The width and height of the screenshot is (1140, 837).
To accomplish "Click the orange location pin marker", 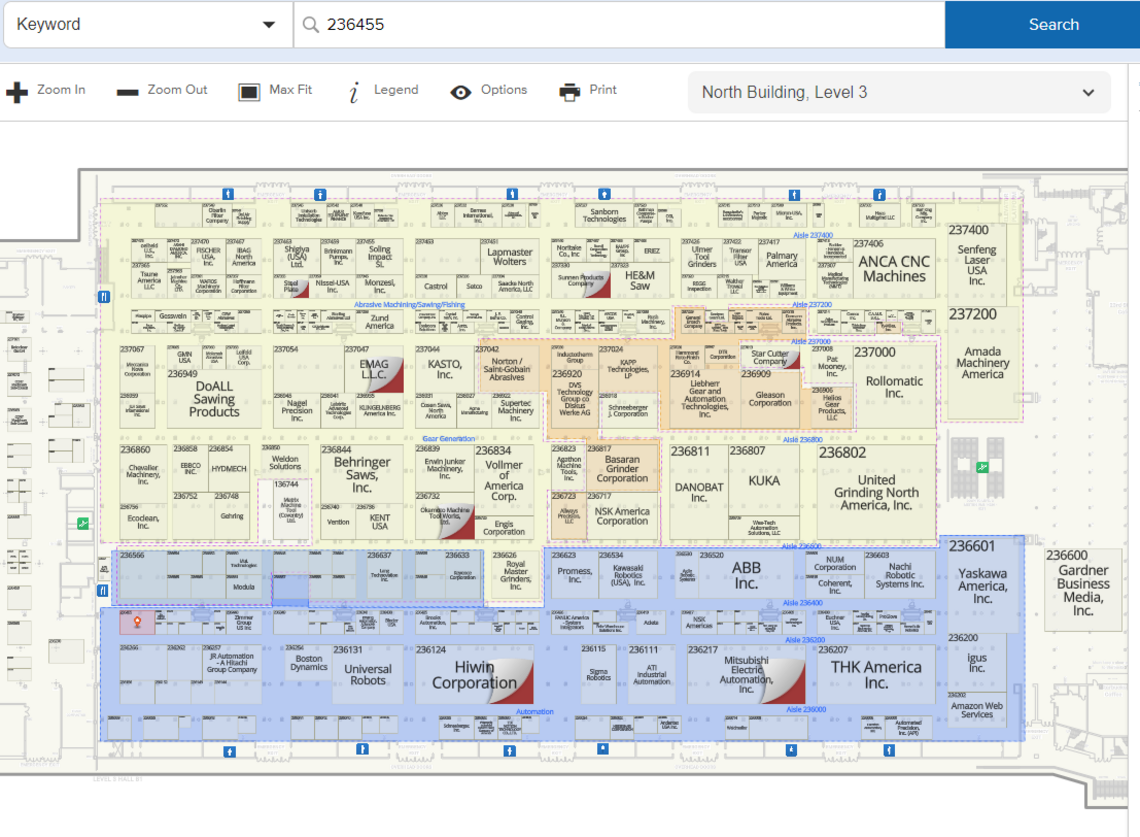I will 137,622.
